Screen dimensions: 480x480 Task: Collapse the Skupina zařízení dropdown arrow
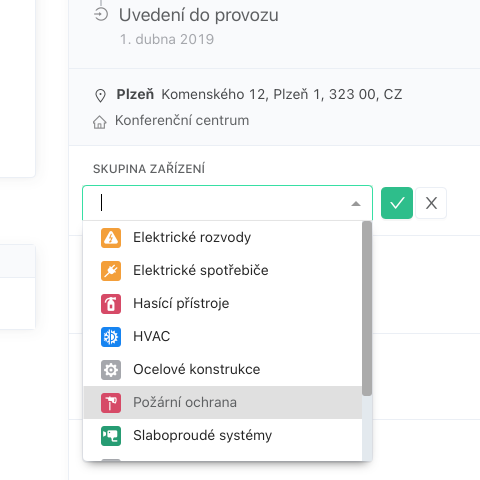356,204
